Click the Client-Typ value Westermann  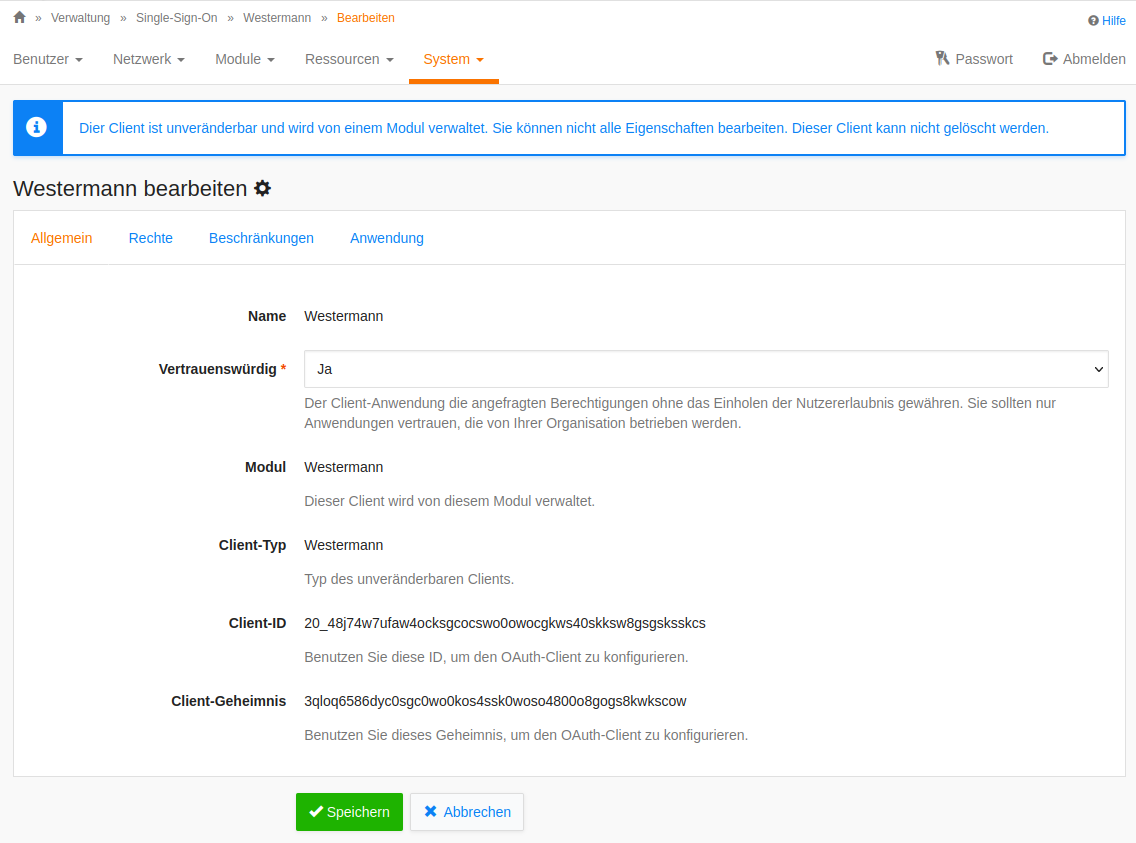pos(343,545)
